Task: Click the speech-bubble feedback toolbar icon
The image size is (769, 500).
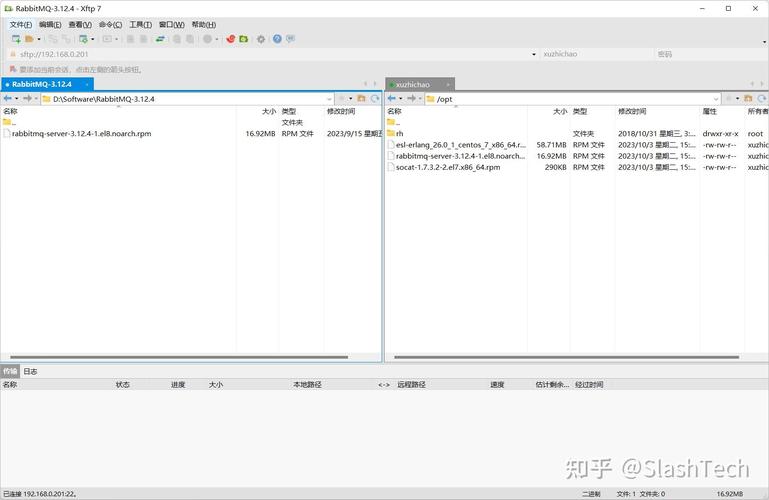Action: 290,38
